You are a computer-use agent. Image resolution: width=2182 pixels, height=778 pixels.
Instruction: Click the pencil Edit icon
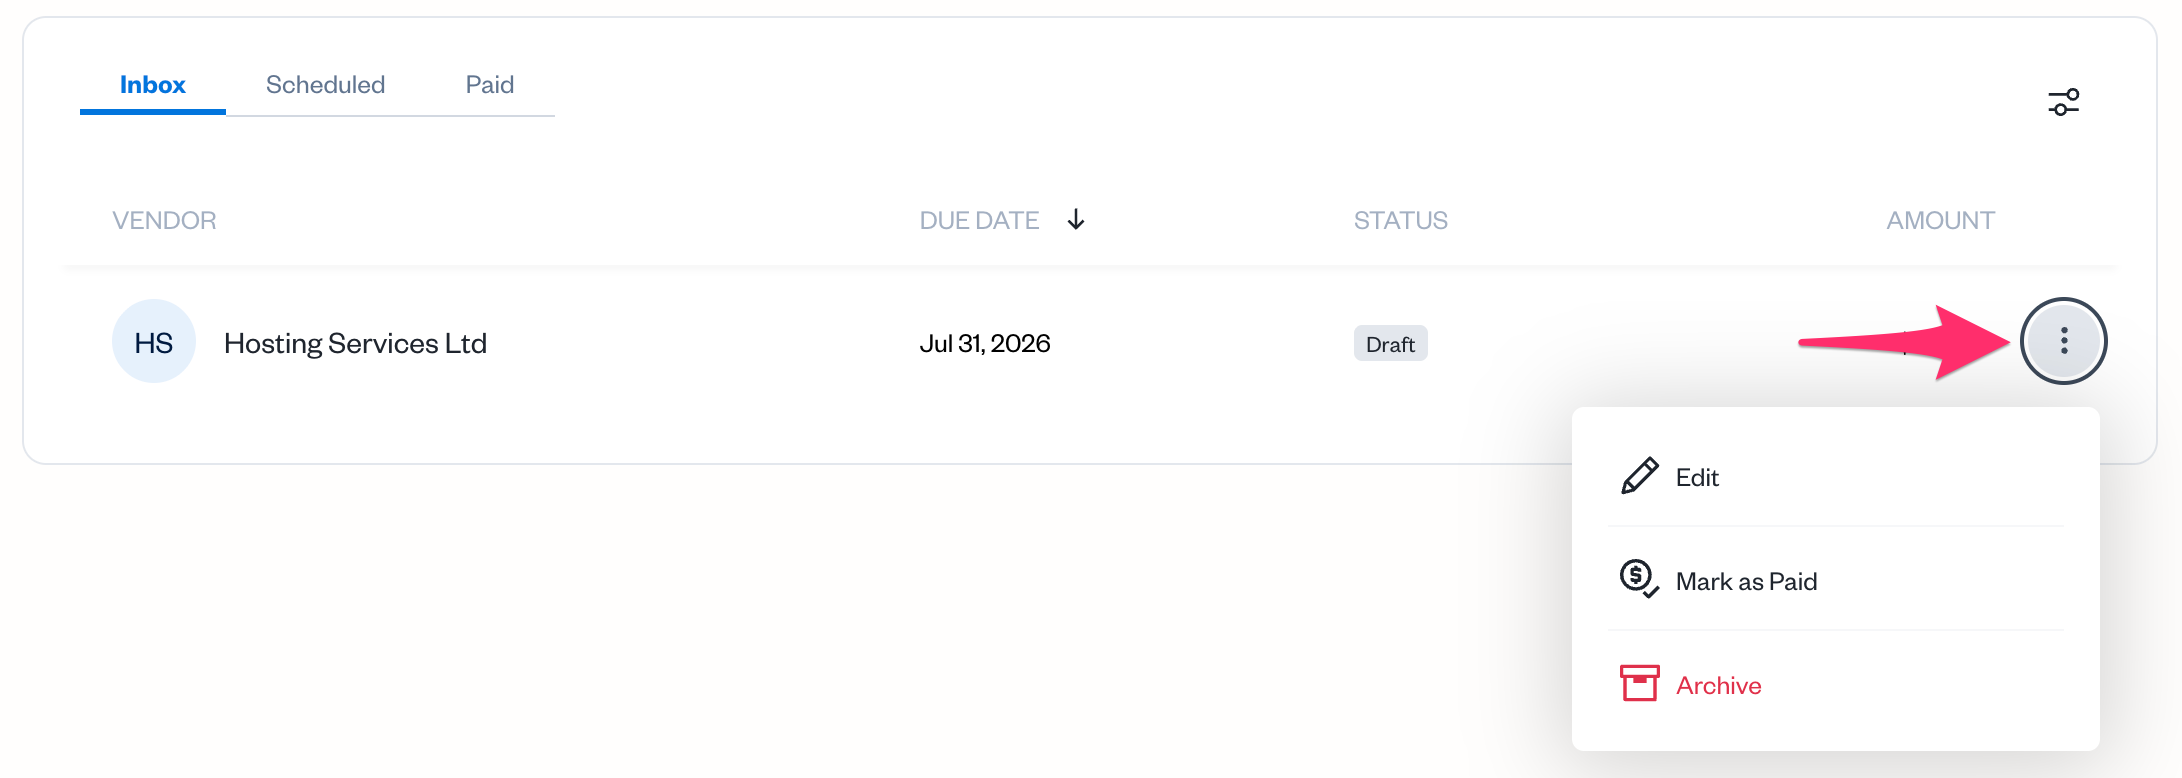point(1639,477)
